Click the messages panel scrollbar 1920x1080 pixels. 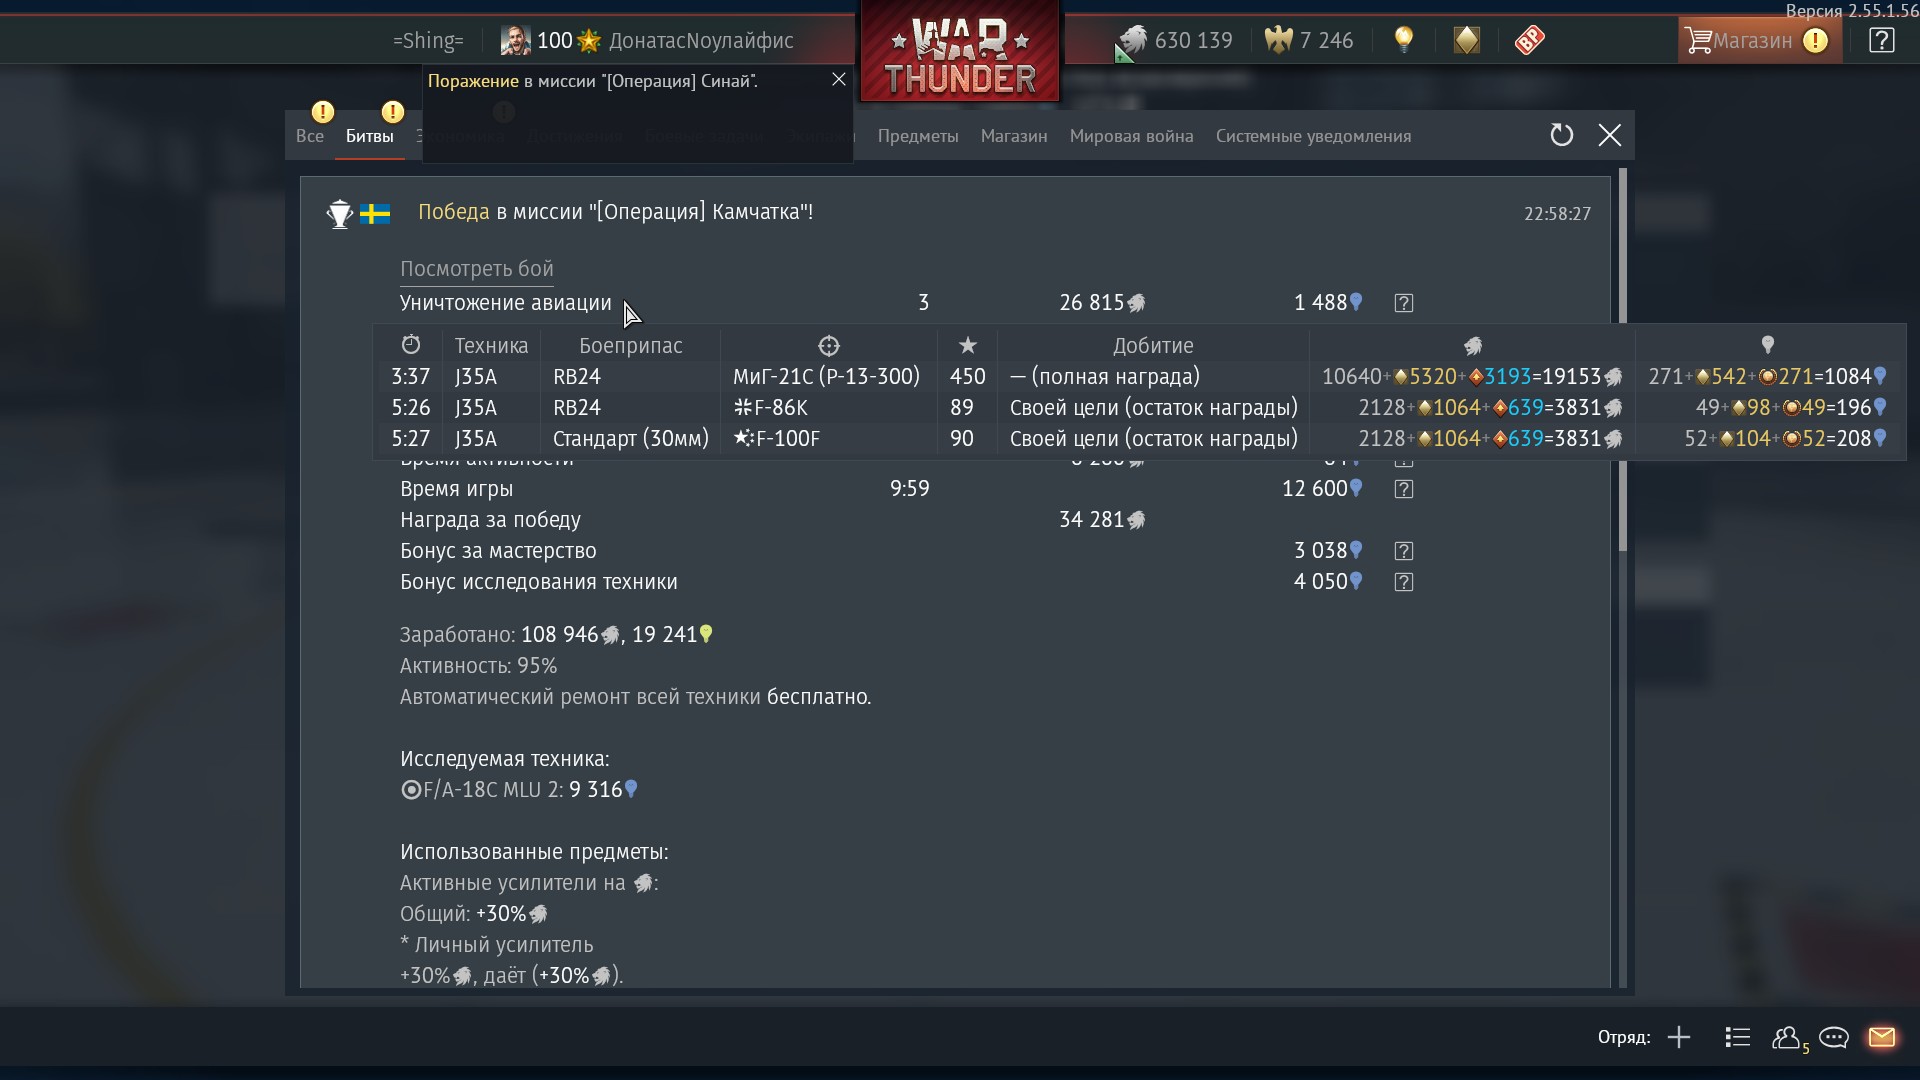(x=1622, y=360)
